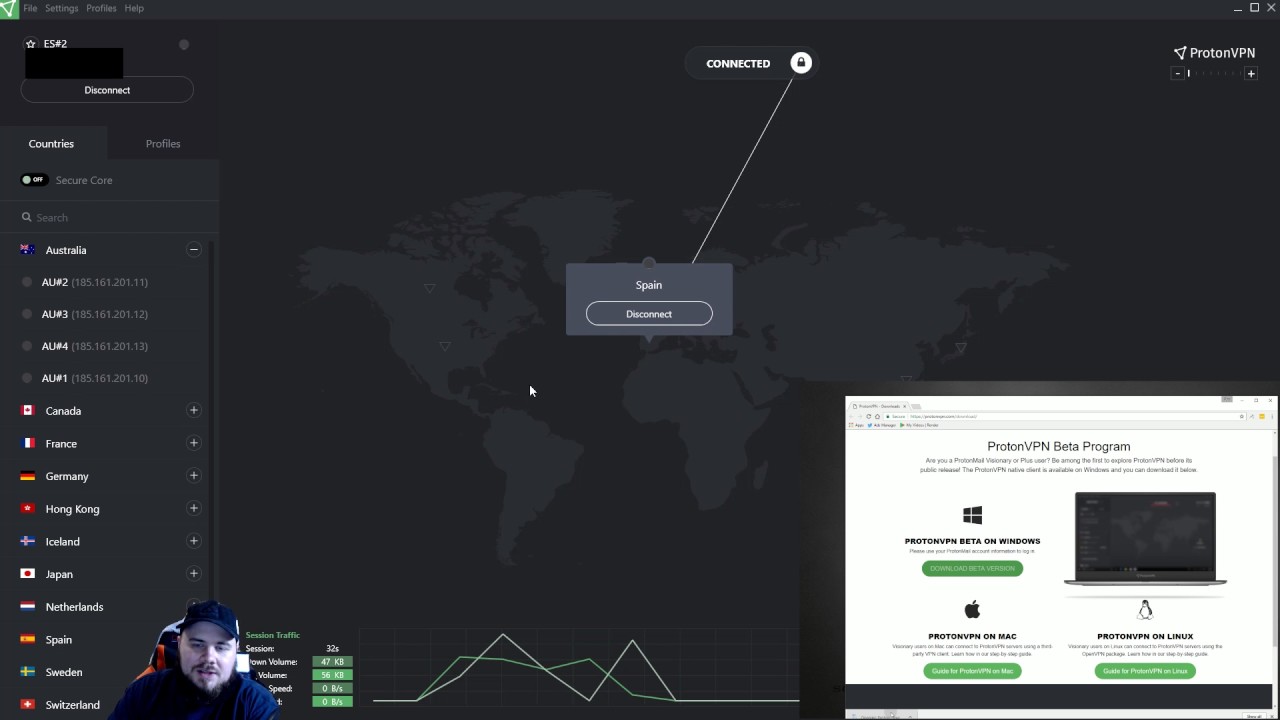Click the laptop preview image on browser page
The height and width of the screenshot is (720, 1280).
click(x=1145, y=539)
